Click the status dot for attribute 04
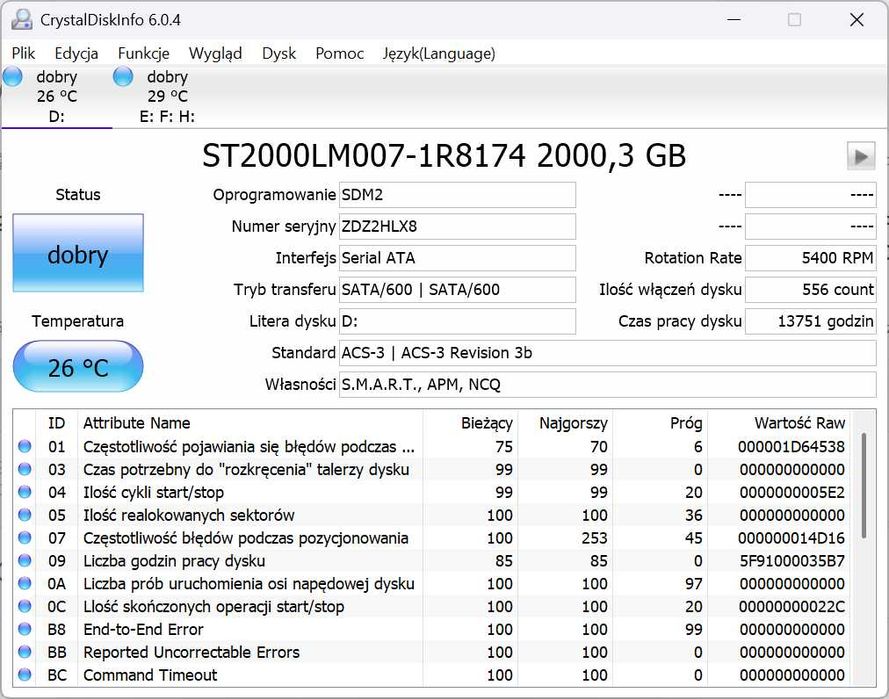889x699 pixels. [25, 492]
